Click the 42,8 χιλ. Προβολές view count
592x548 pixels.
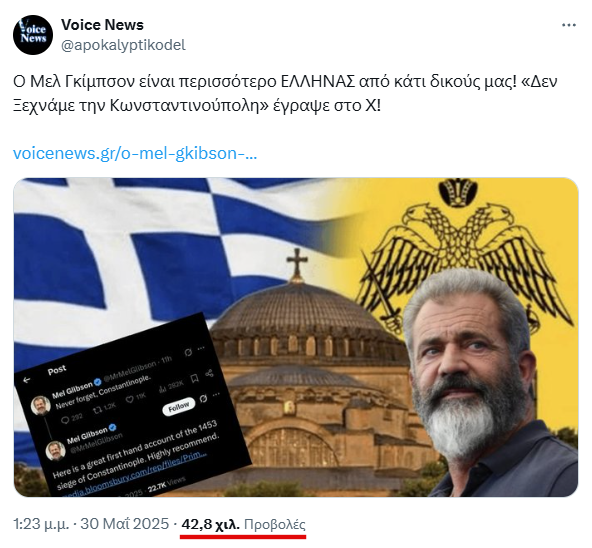point(244,524)
